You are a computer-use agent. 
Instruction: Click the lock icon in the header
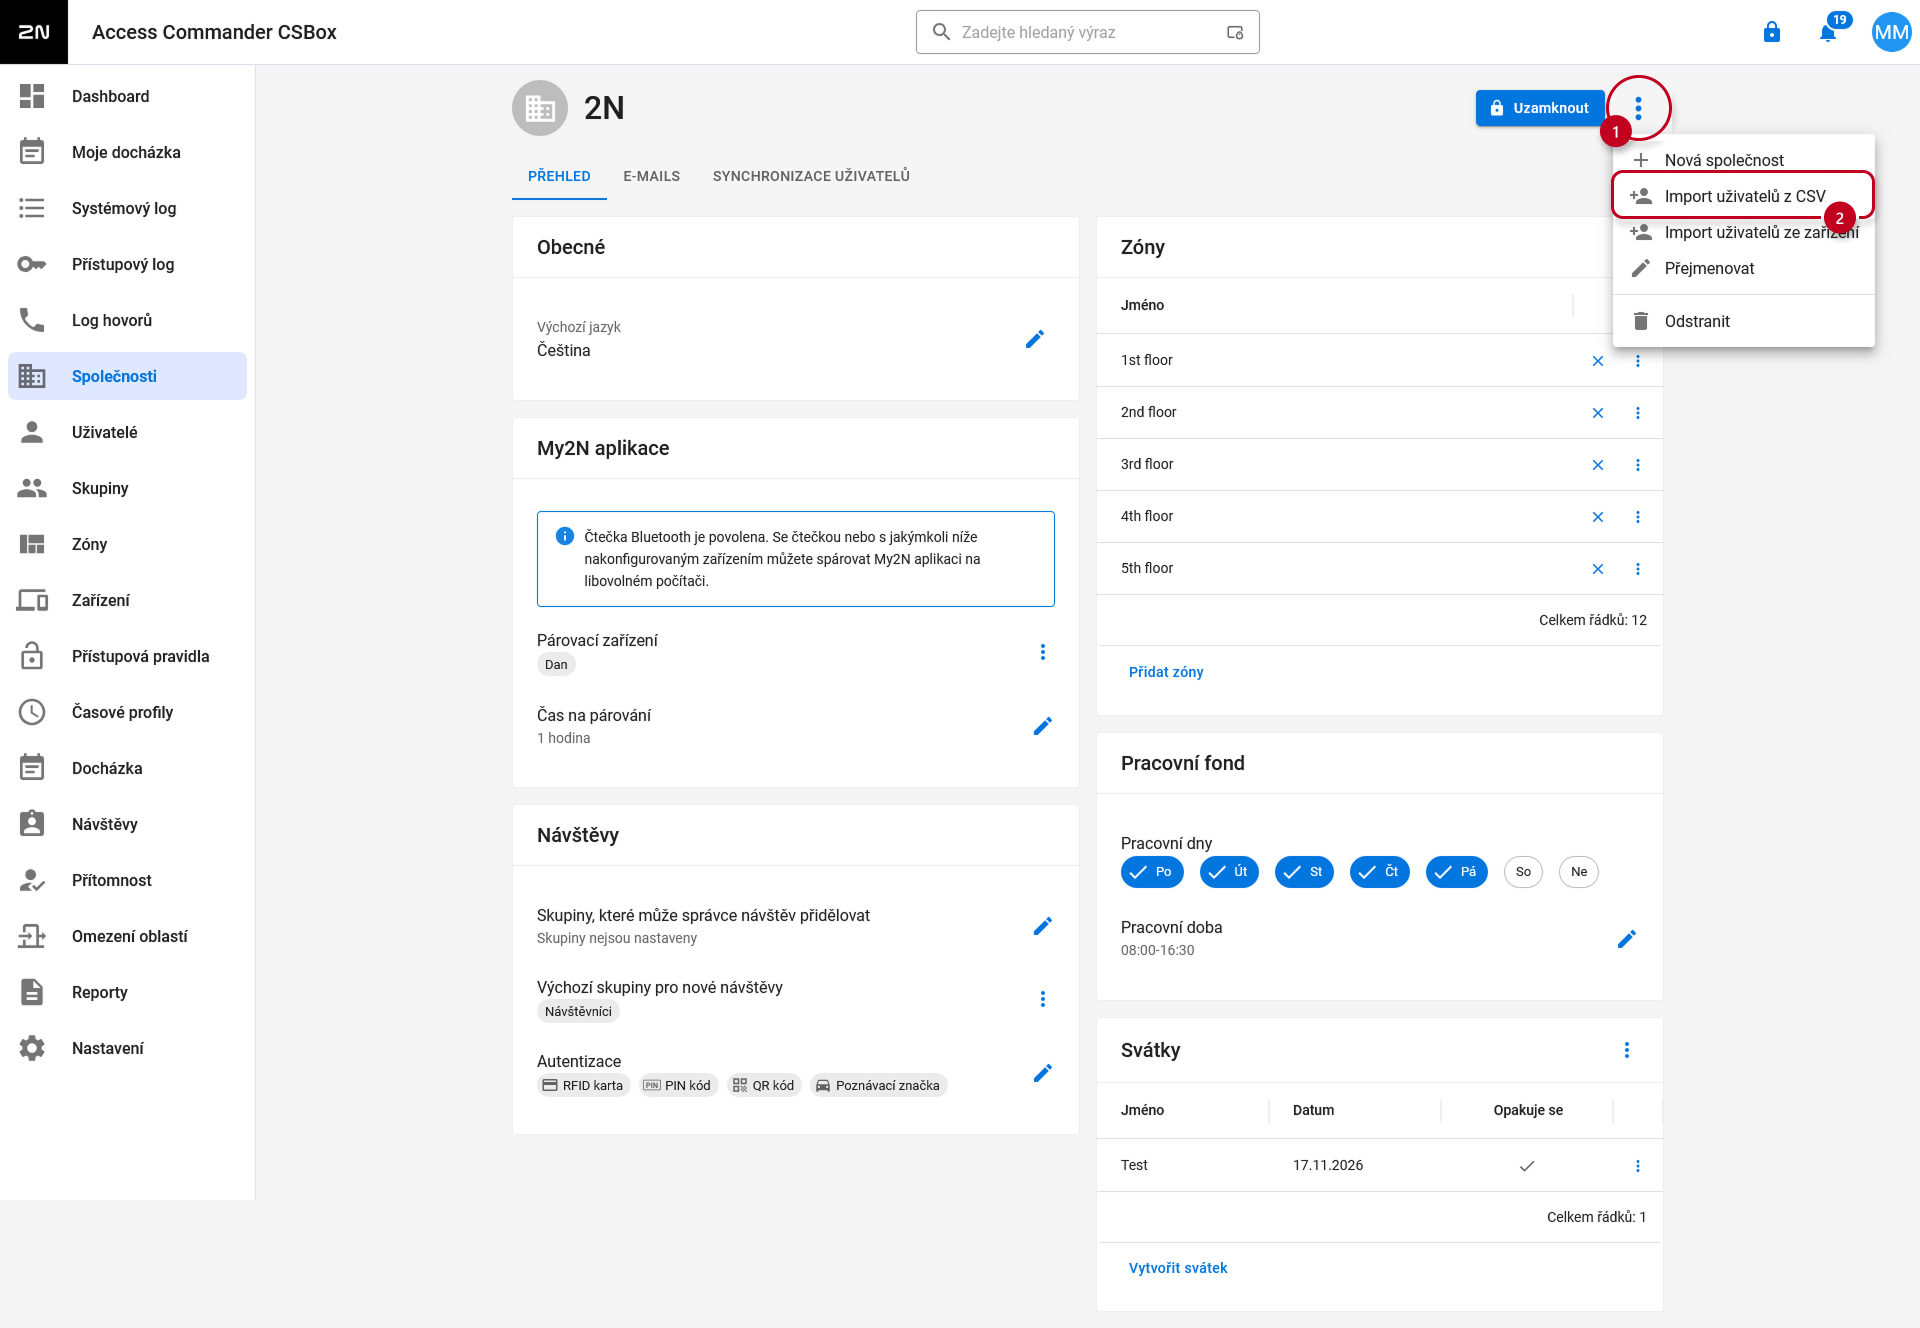[1772, 32]
